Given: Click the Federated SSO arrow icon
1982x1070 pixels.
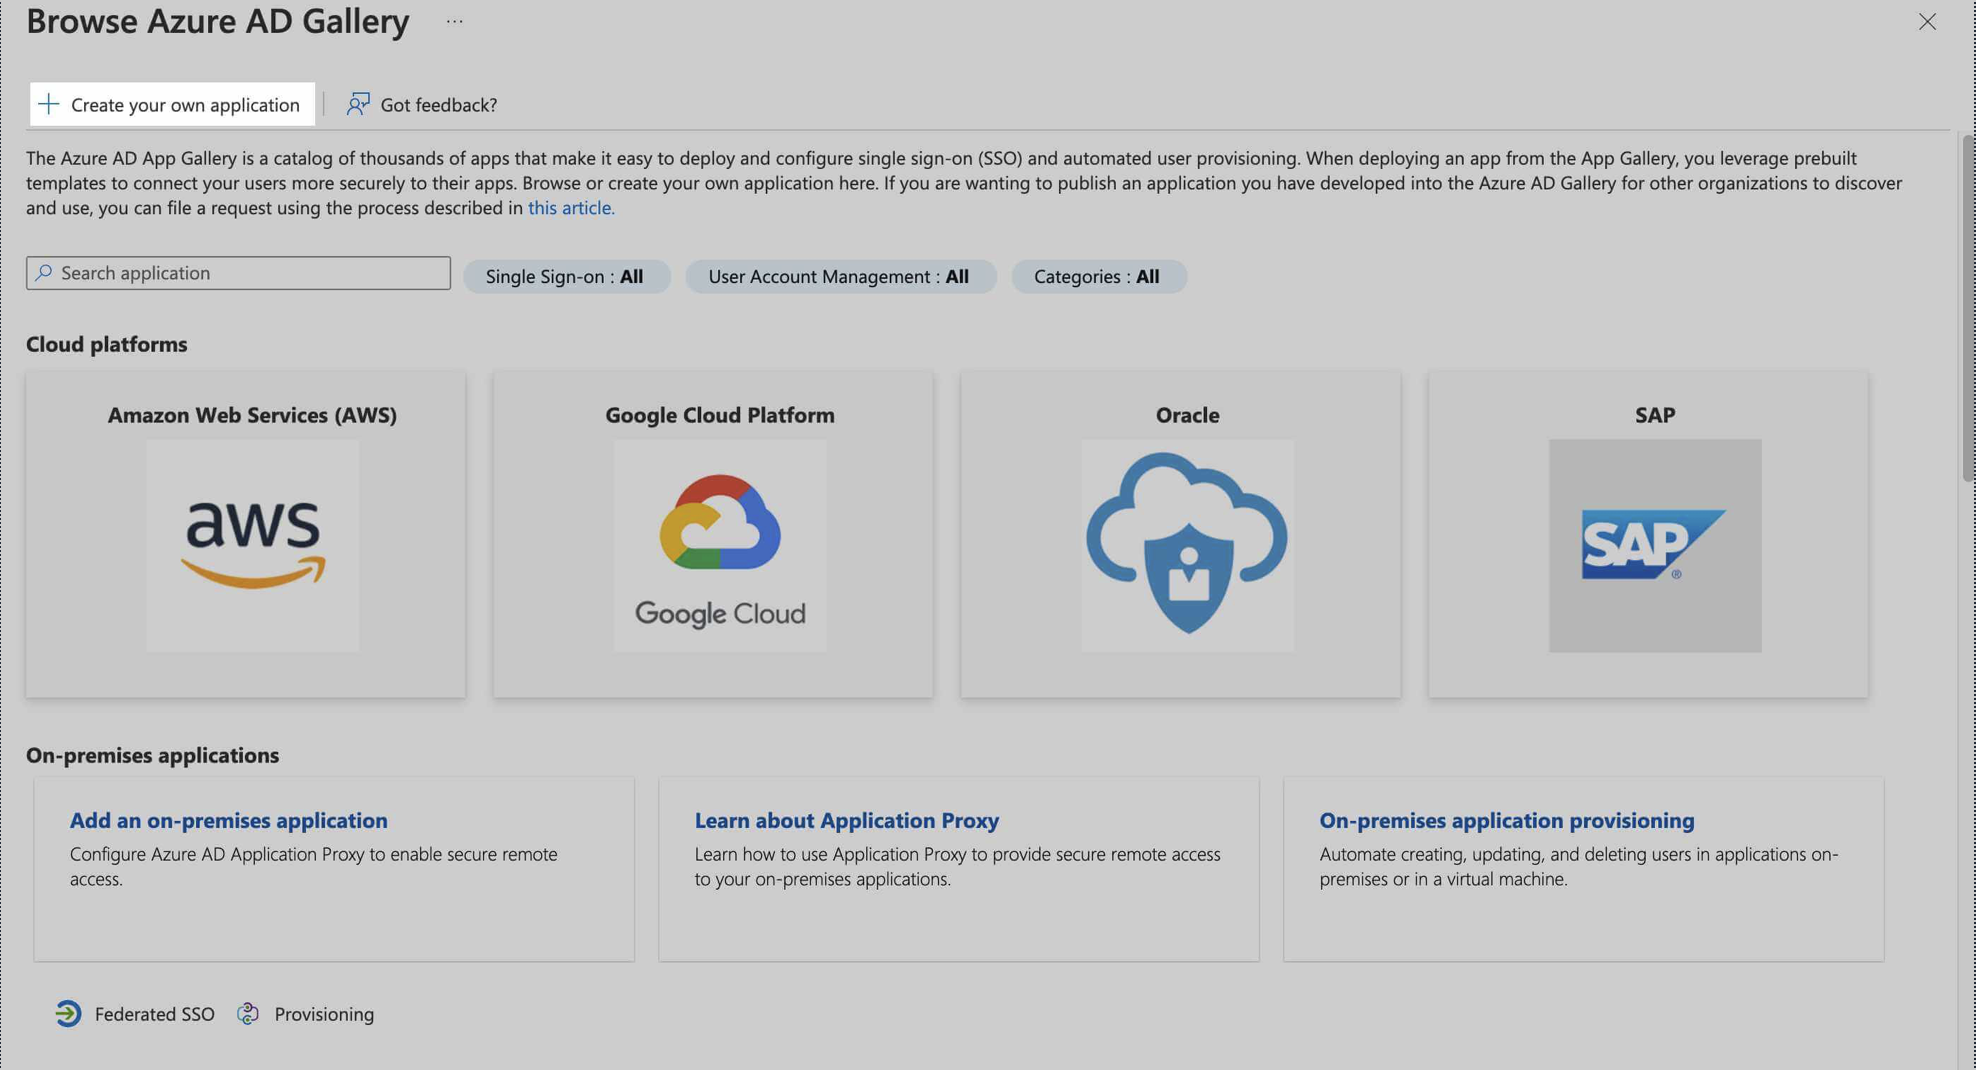Looking at the screenshot, I should (68, 1013).
